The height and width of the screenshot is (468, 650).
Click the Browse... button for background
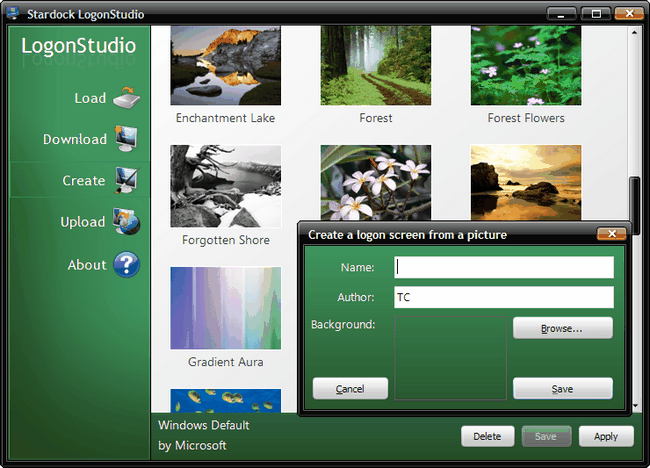[563, 328]
